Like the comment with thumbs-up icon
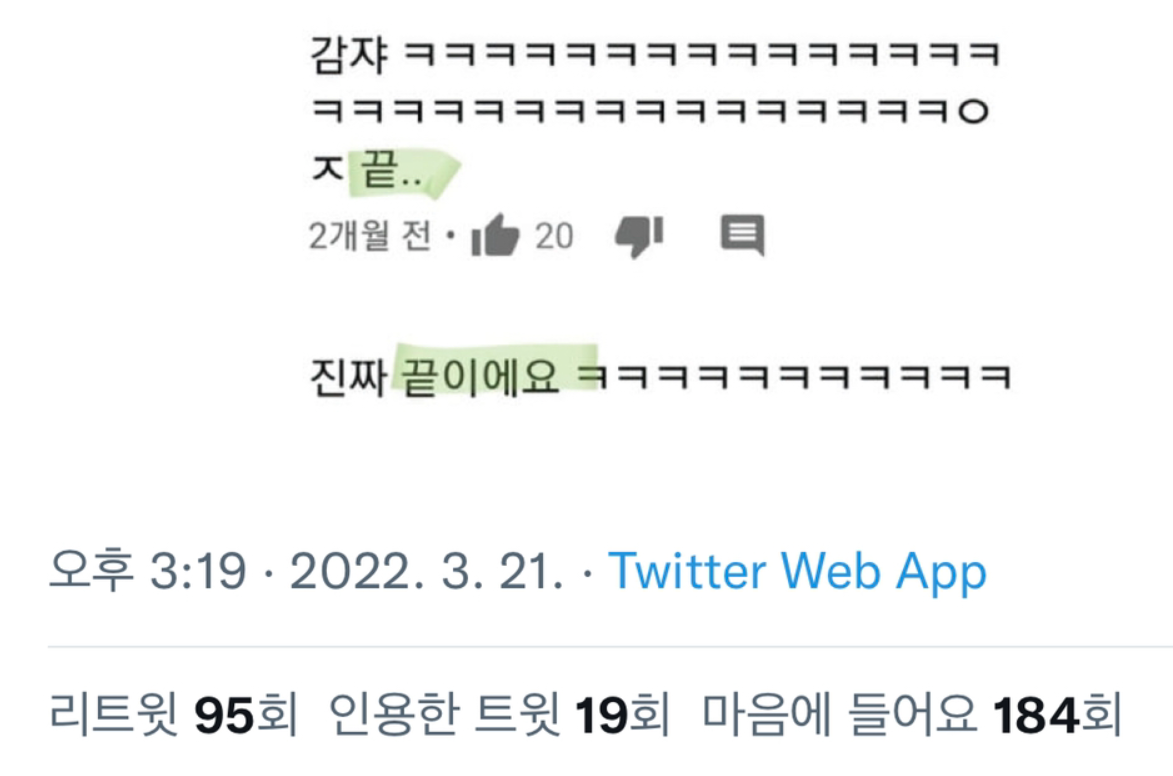1173x776 pixels. click(x=495, y=236)
